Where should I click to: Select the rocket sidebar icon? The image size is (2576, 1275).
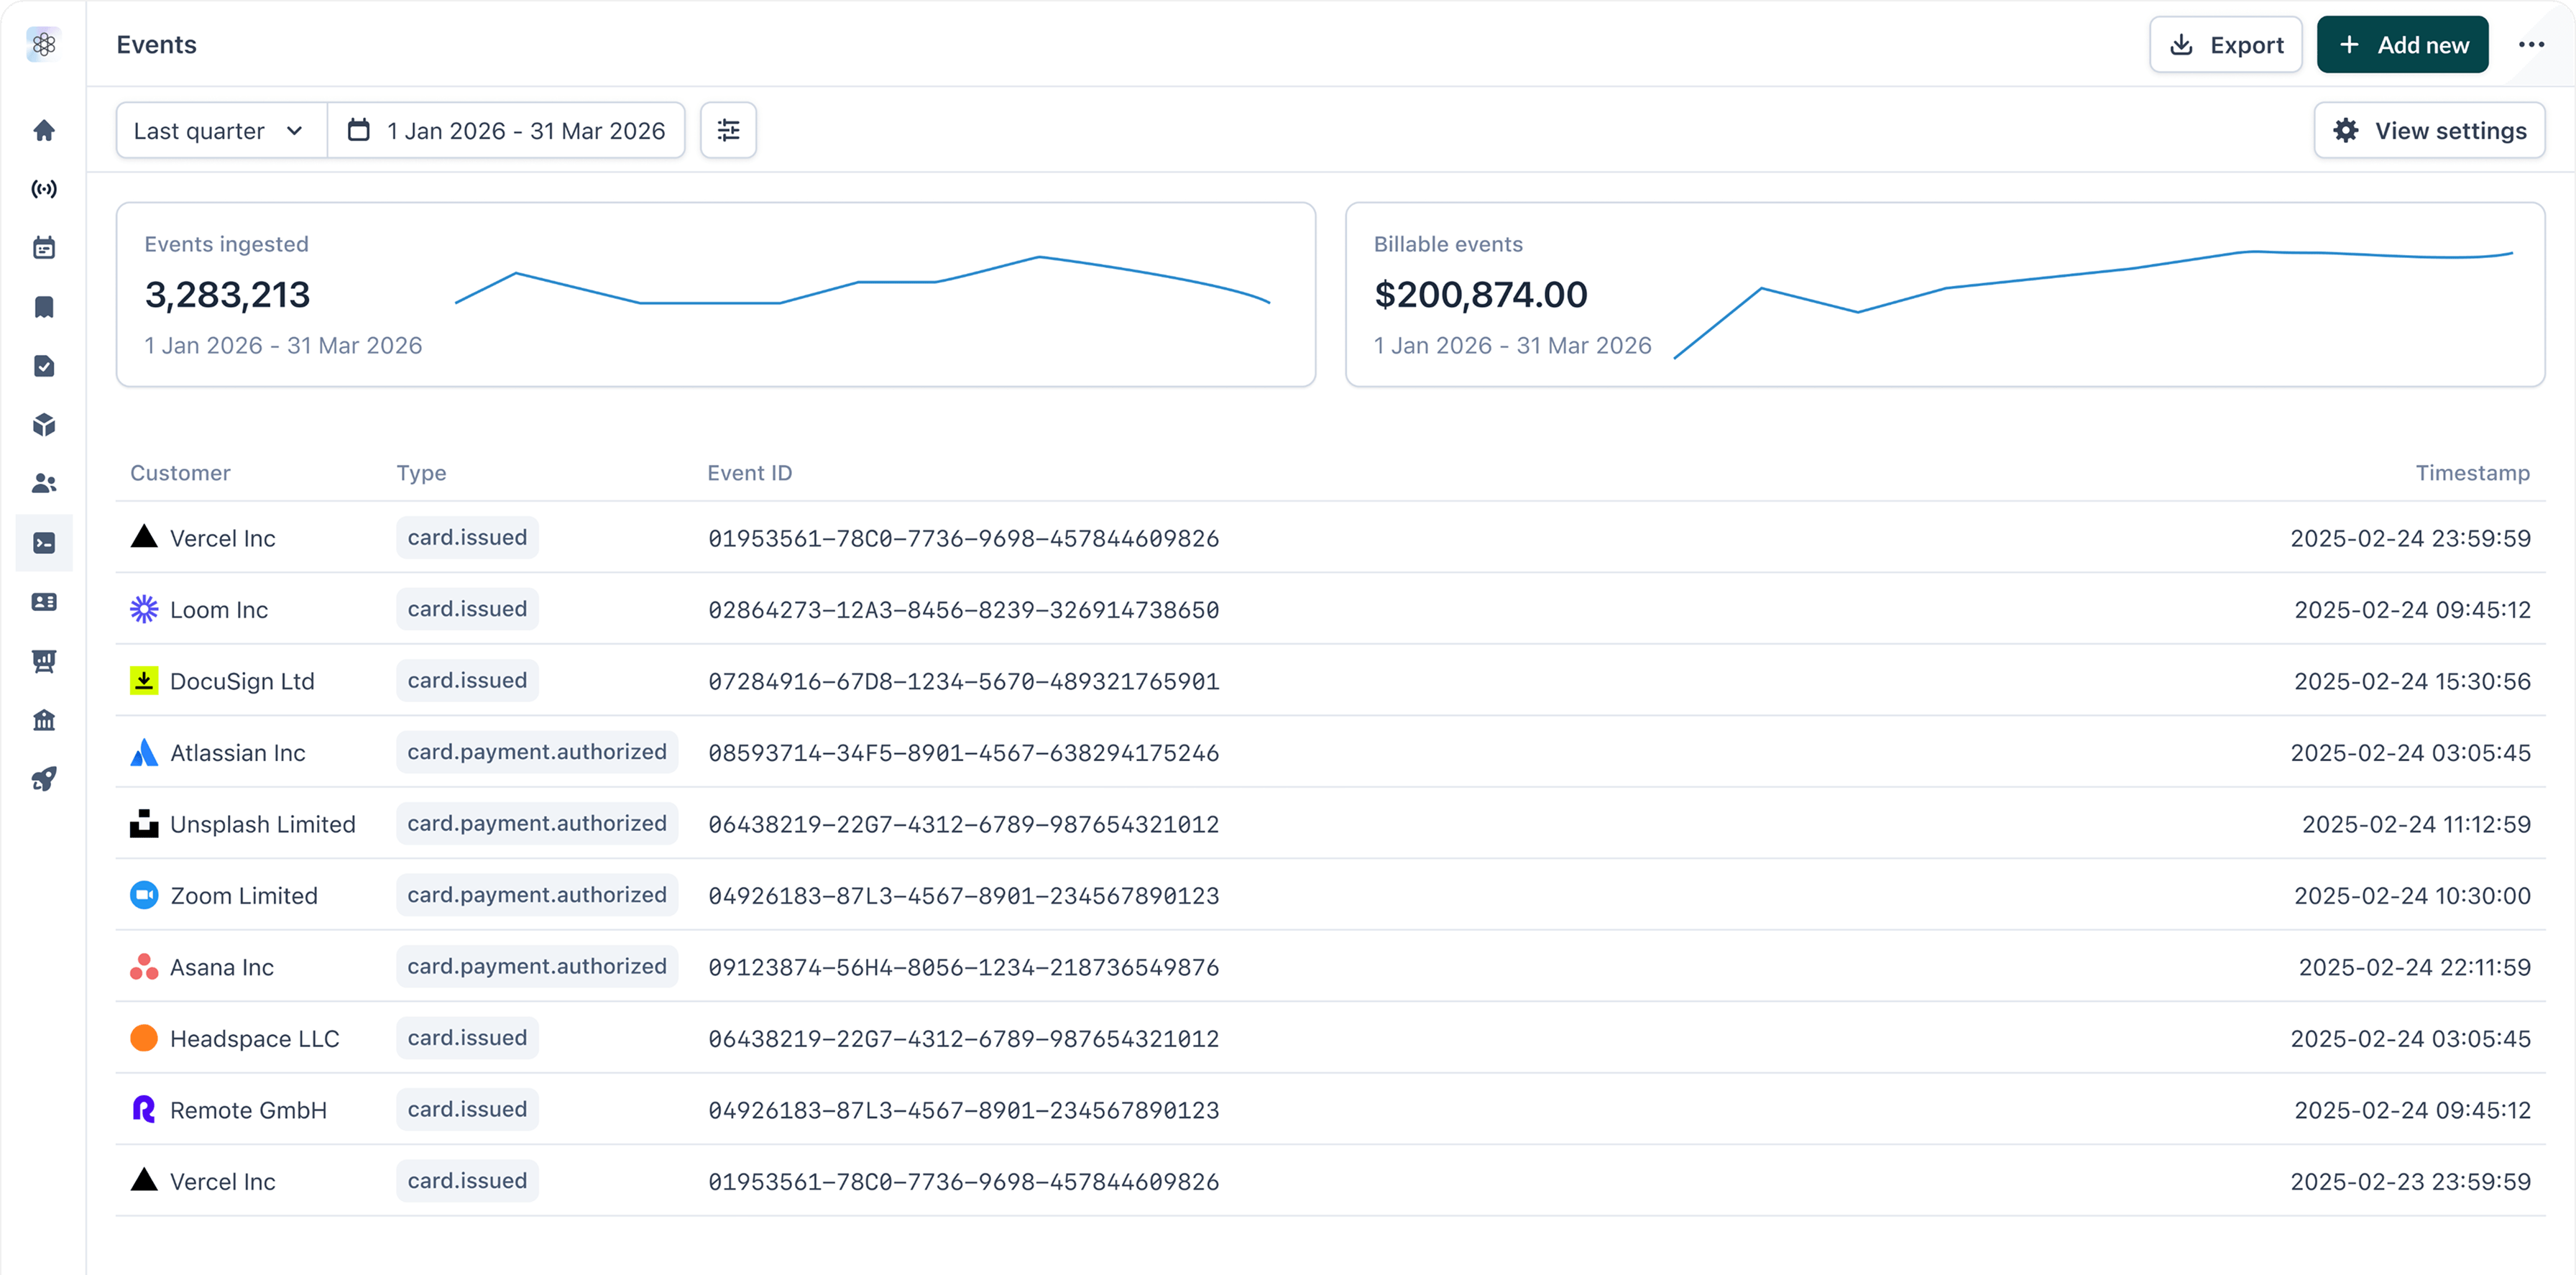tap(44, 779)
